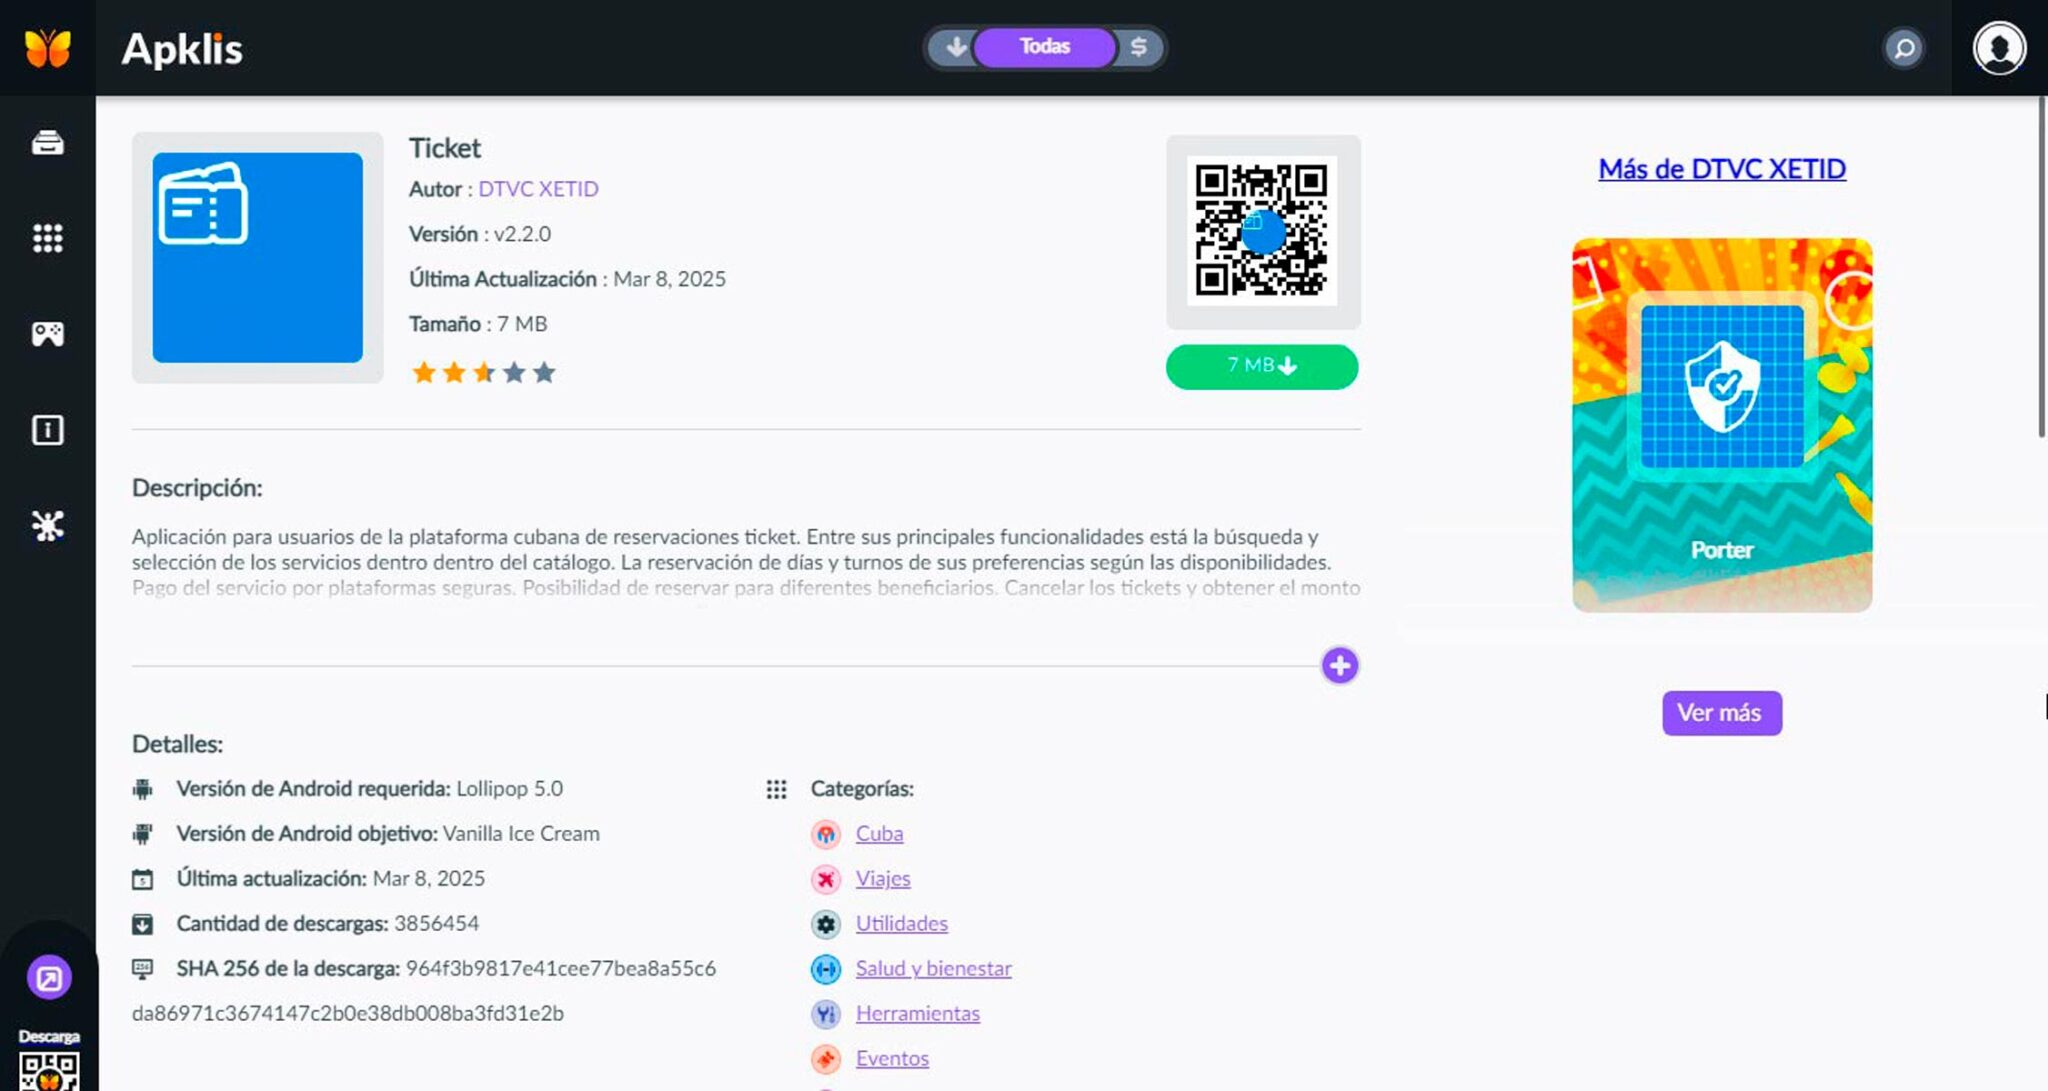Expand the description with purple plus button

(x=1340, y=665)
